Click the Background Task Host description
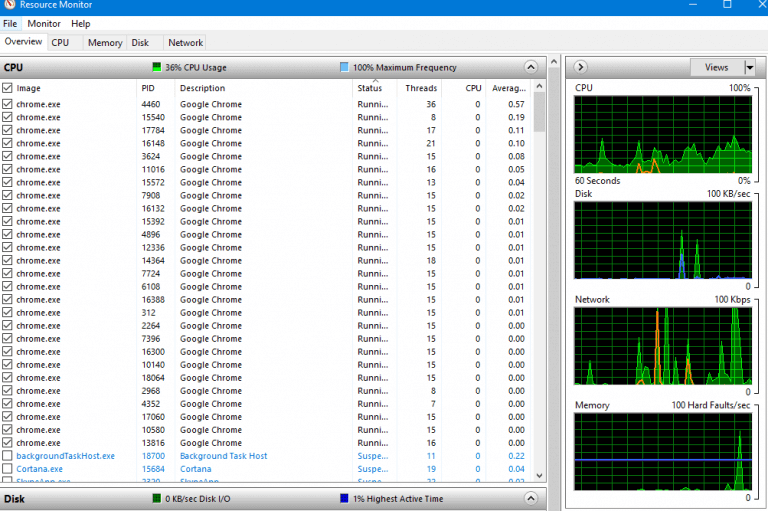Image resolution: width=768 pixels, height=511 pixels. [x=223, y=456]
